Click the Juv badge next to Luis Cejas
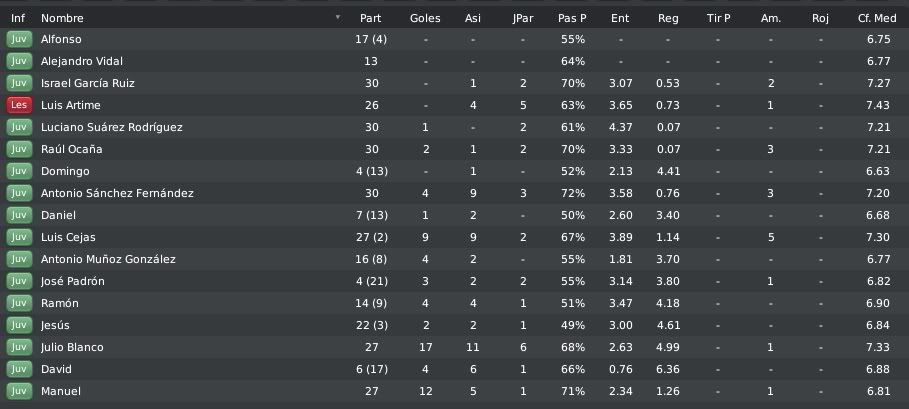This screenshot has width=909, height=409. (19, 237)
